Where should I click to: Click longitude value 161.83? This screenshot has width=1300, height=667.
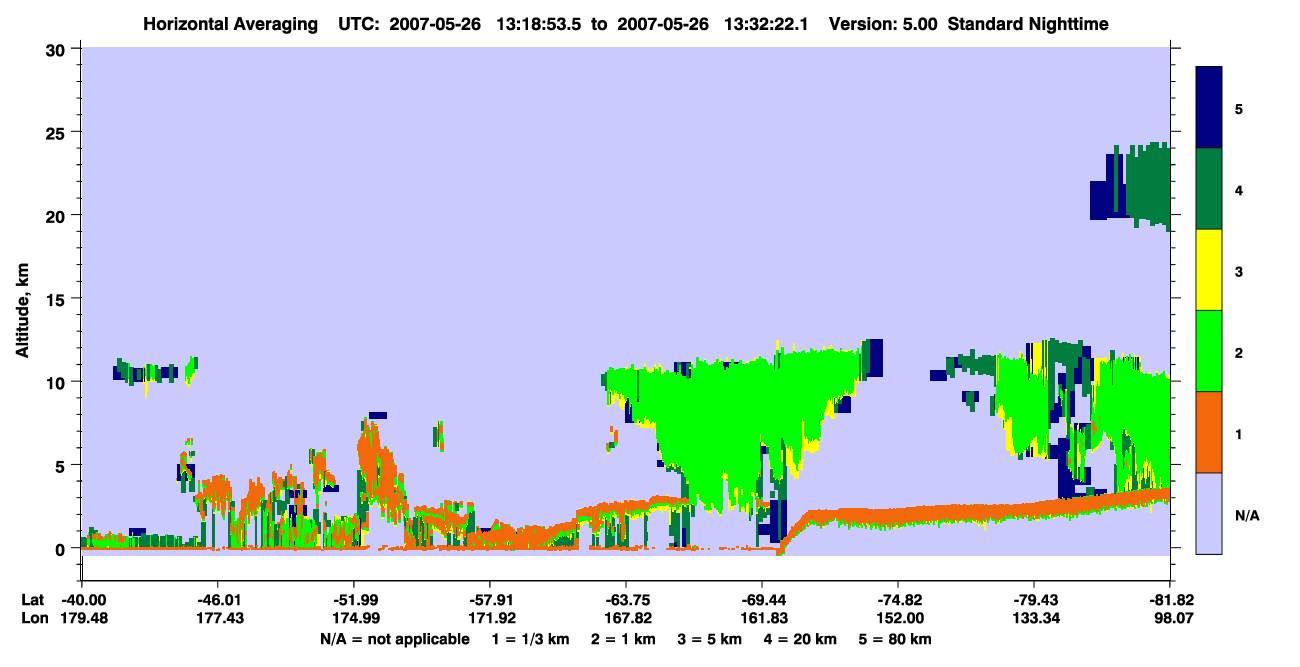point(762,619)
